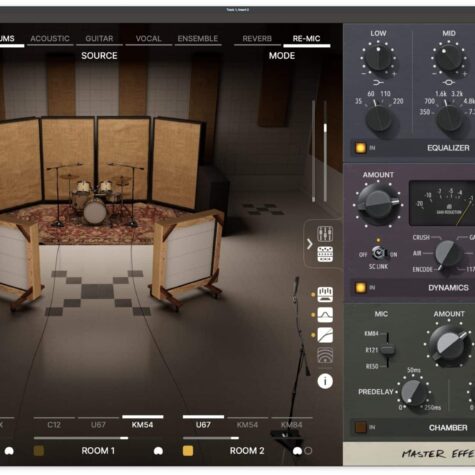Open the mixer faders view icon
Viewport: 475px width, 475px height.
click(325, 234)
